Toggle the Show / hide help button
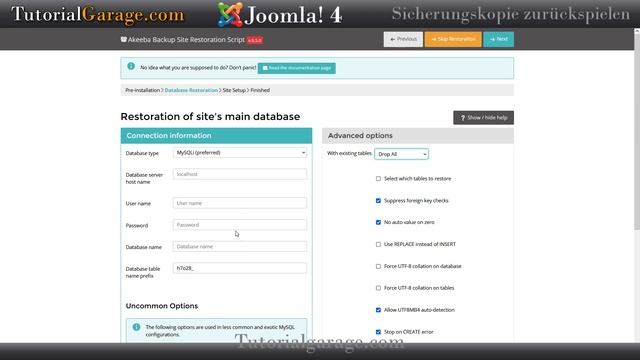 coord(483,118)
